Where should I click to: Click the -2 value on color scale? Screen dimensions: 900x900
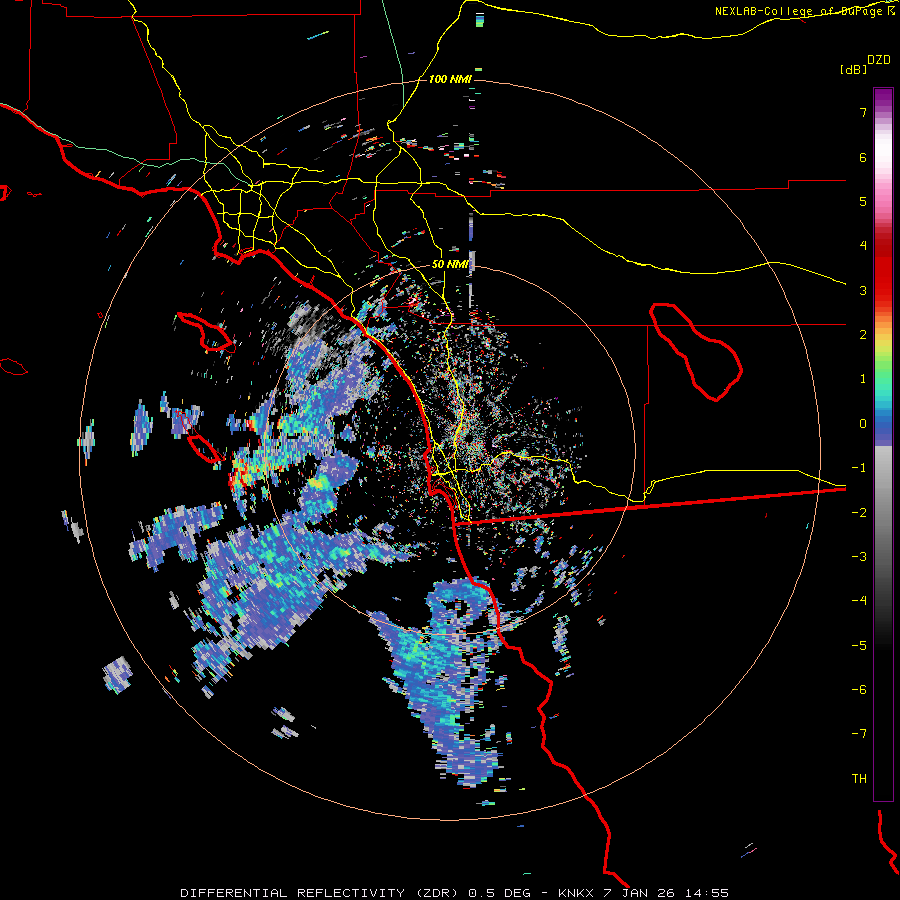point(859,513)
